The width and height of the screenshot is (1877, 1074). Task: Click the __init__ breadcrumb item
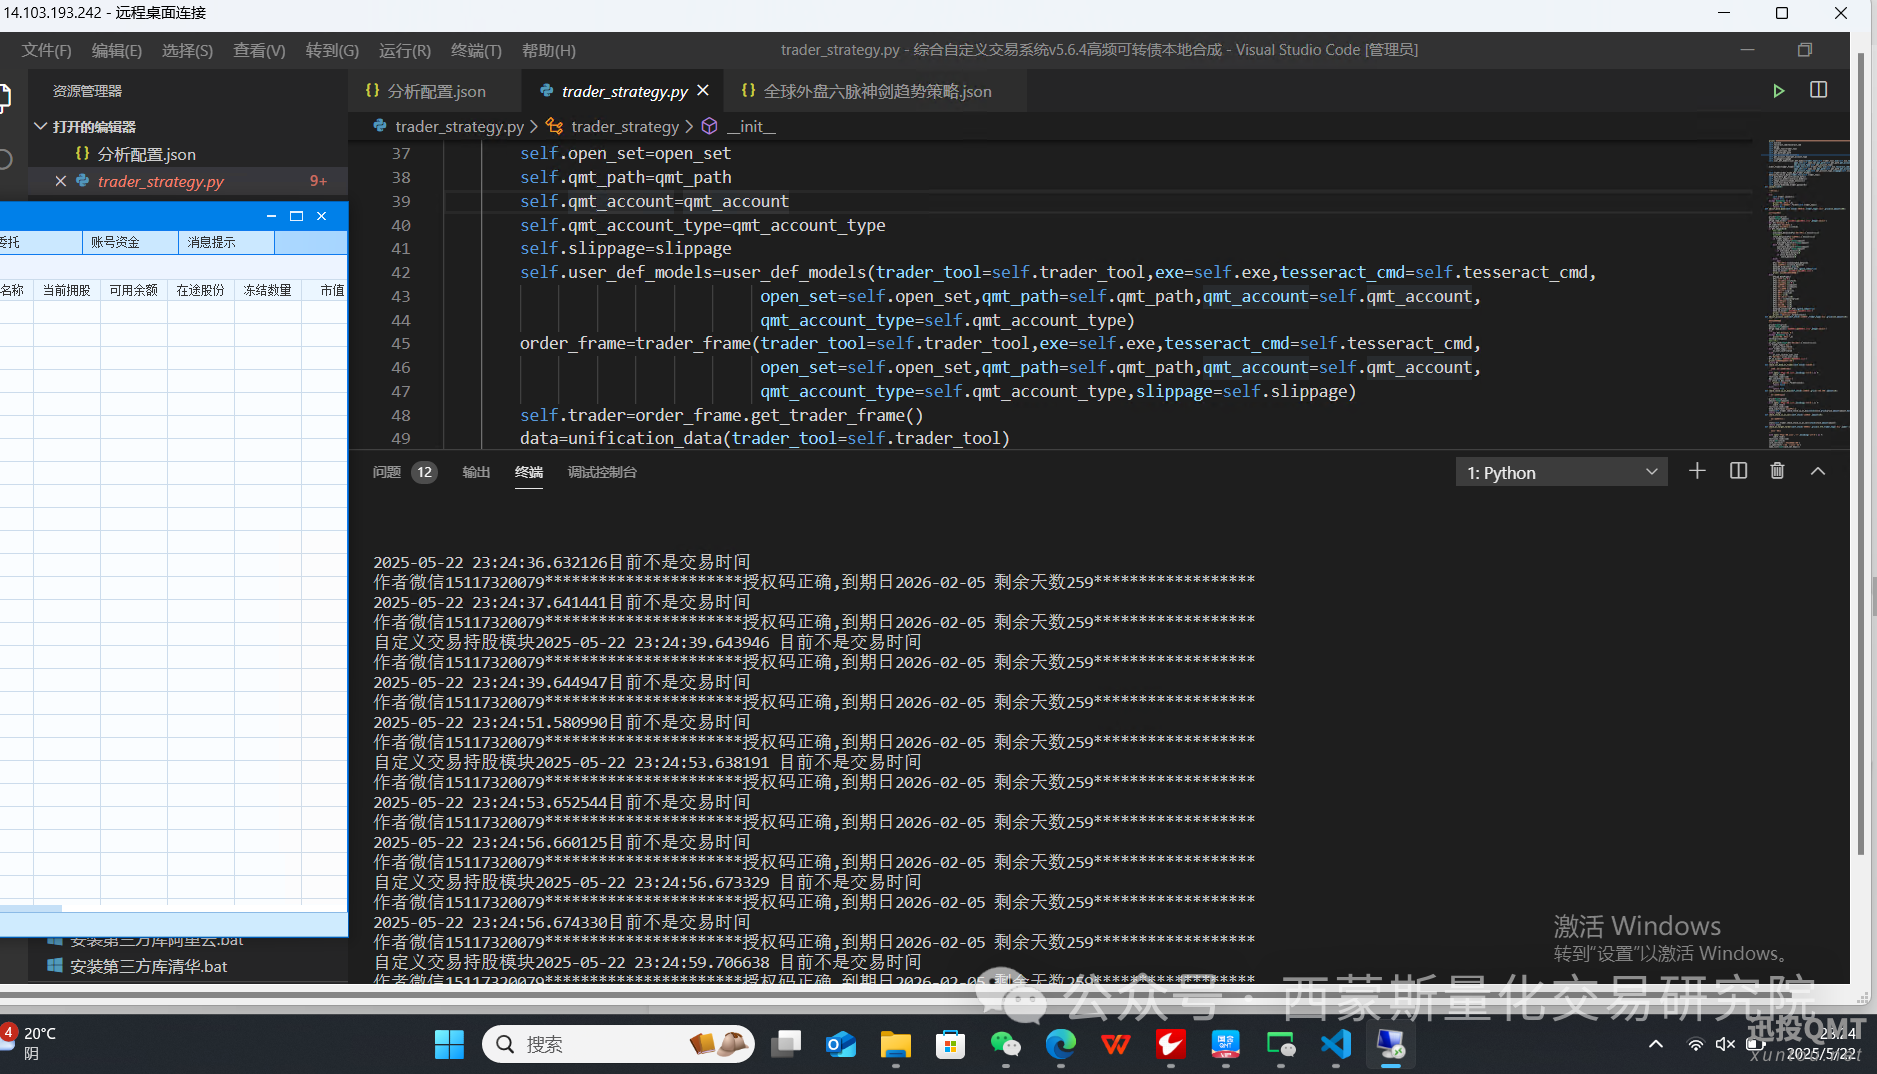tap(751, 126)
